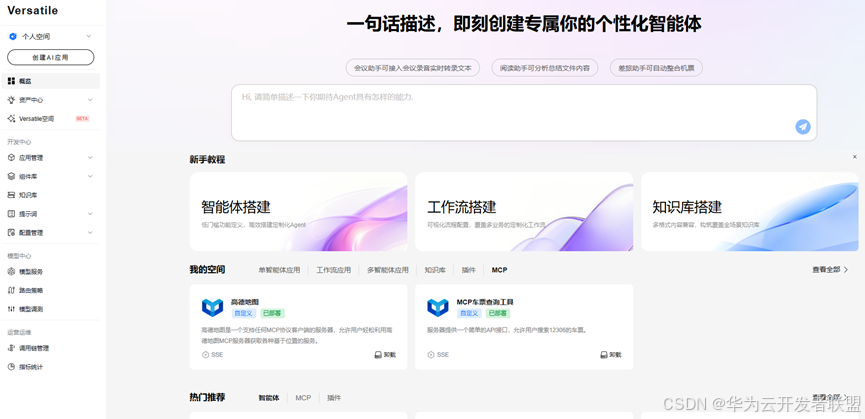Select 插件 tab under 热门推荐

click(334, 397)
